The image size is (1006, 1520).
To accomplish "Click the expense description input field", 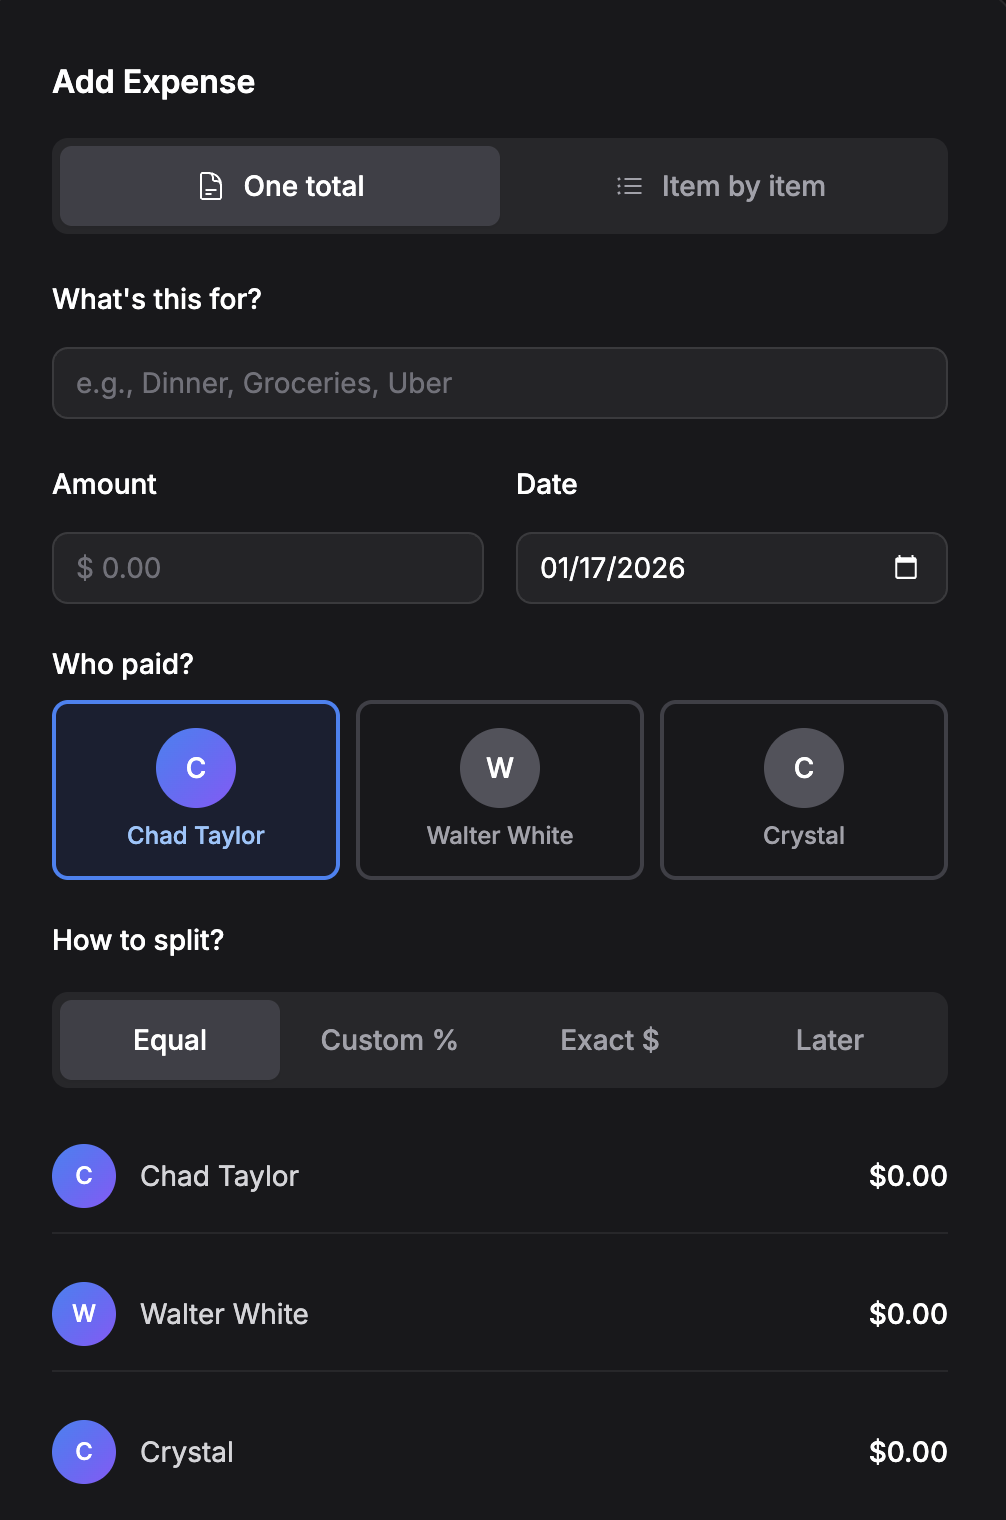I will click(499, 383).
